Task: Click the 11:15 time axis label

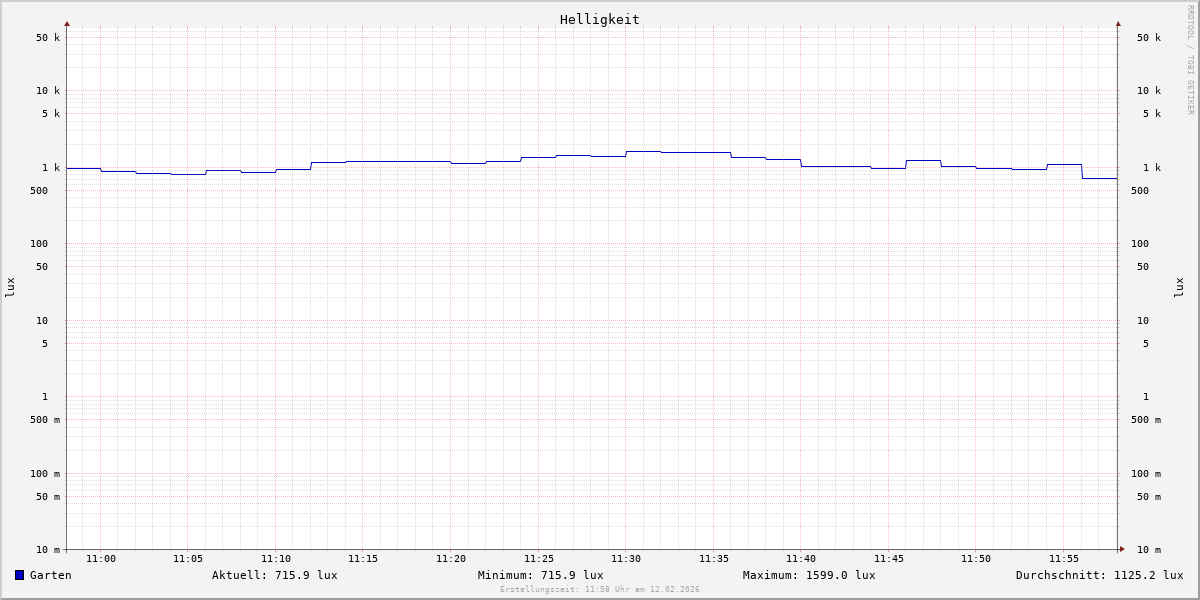Action: pos(363,559)
